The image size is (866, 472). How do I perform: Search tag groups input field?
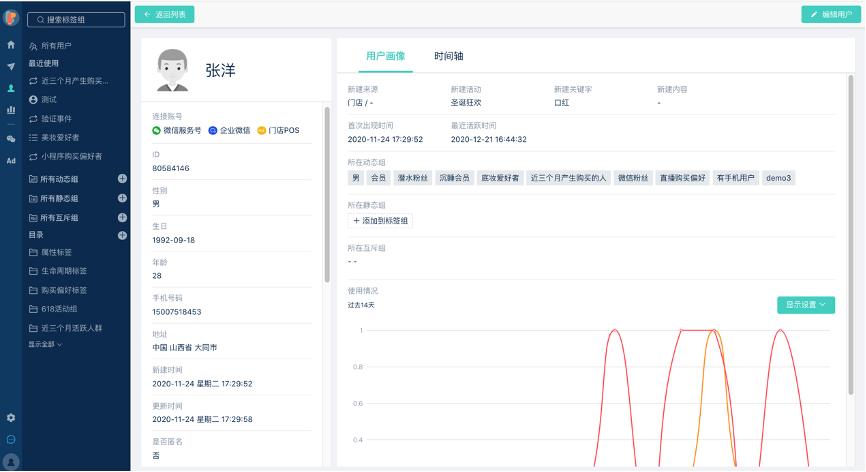[76, 19]
